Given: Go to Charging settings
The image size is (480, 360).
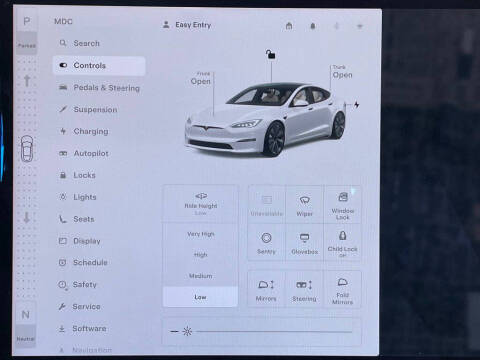Looking at the screenshot, I should coord(83,131).
